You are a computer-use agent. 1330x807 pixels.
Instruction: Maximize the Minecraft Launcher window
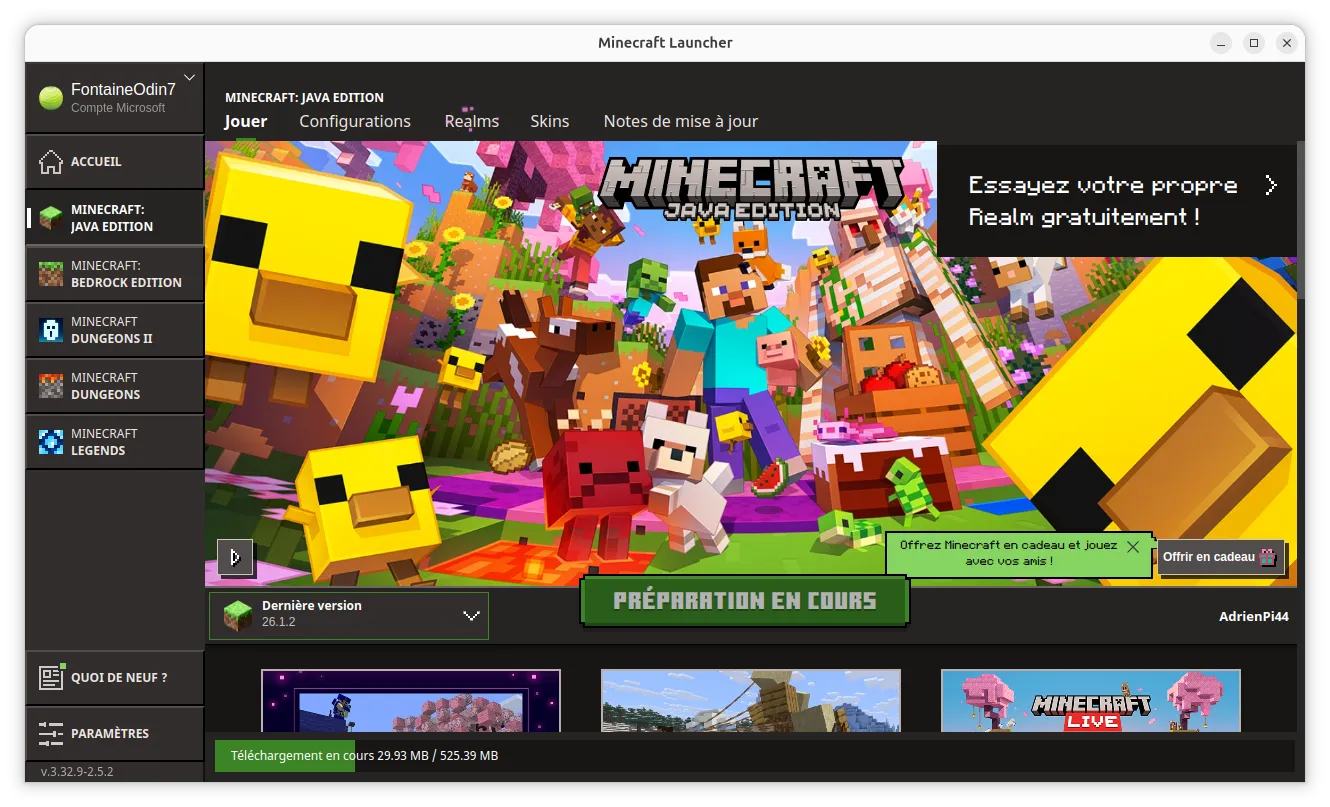(1254, 43)
